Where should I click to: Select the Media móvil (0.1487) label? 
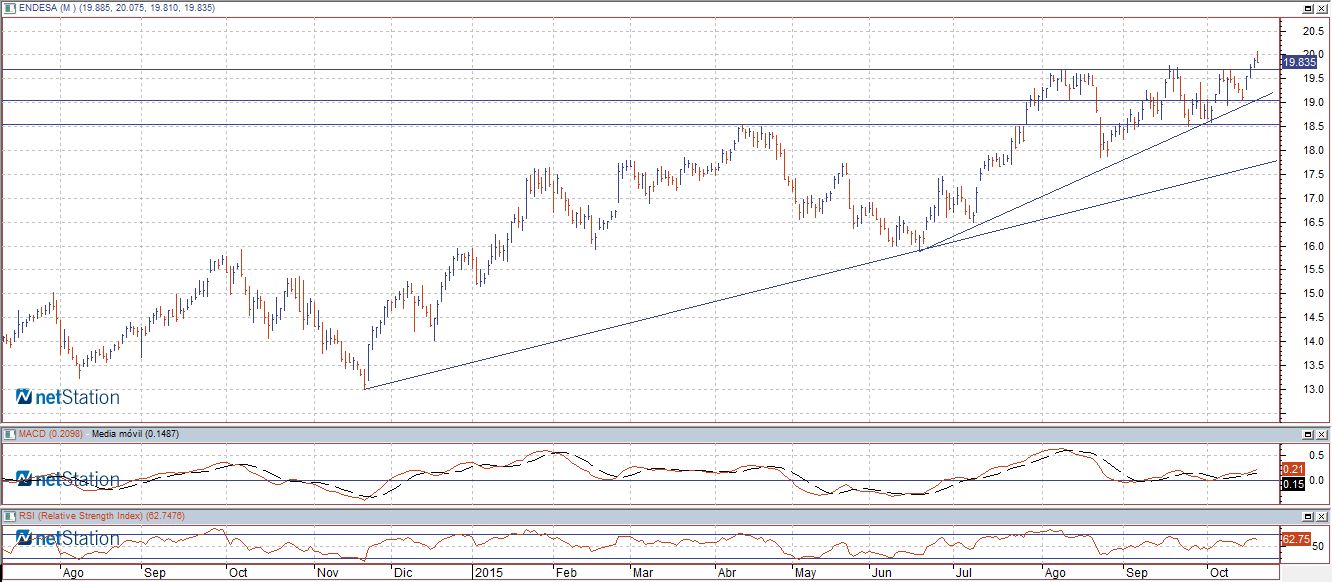coord(134,434)
